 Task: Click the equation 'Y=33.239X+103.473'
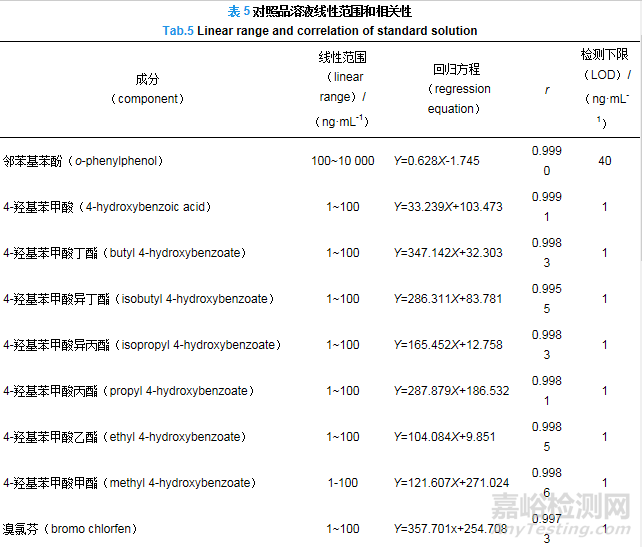pos(448,207)
